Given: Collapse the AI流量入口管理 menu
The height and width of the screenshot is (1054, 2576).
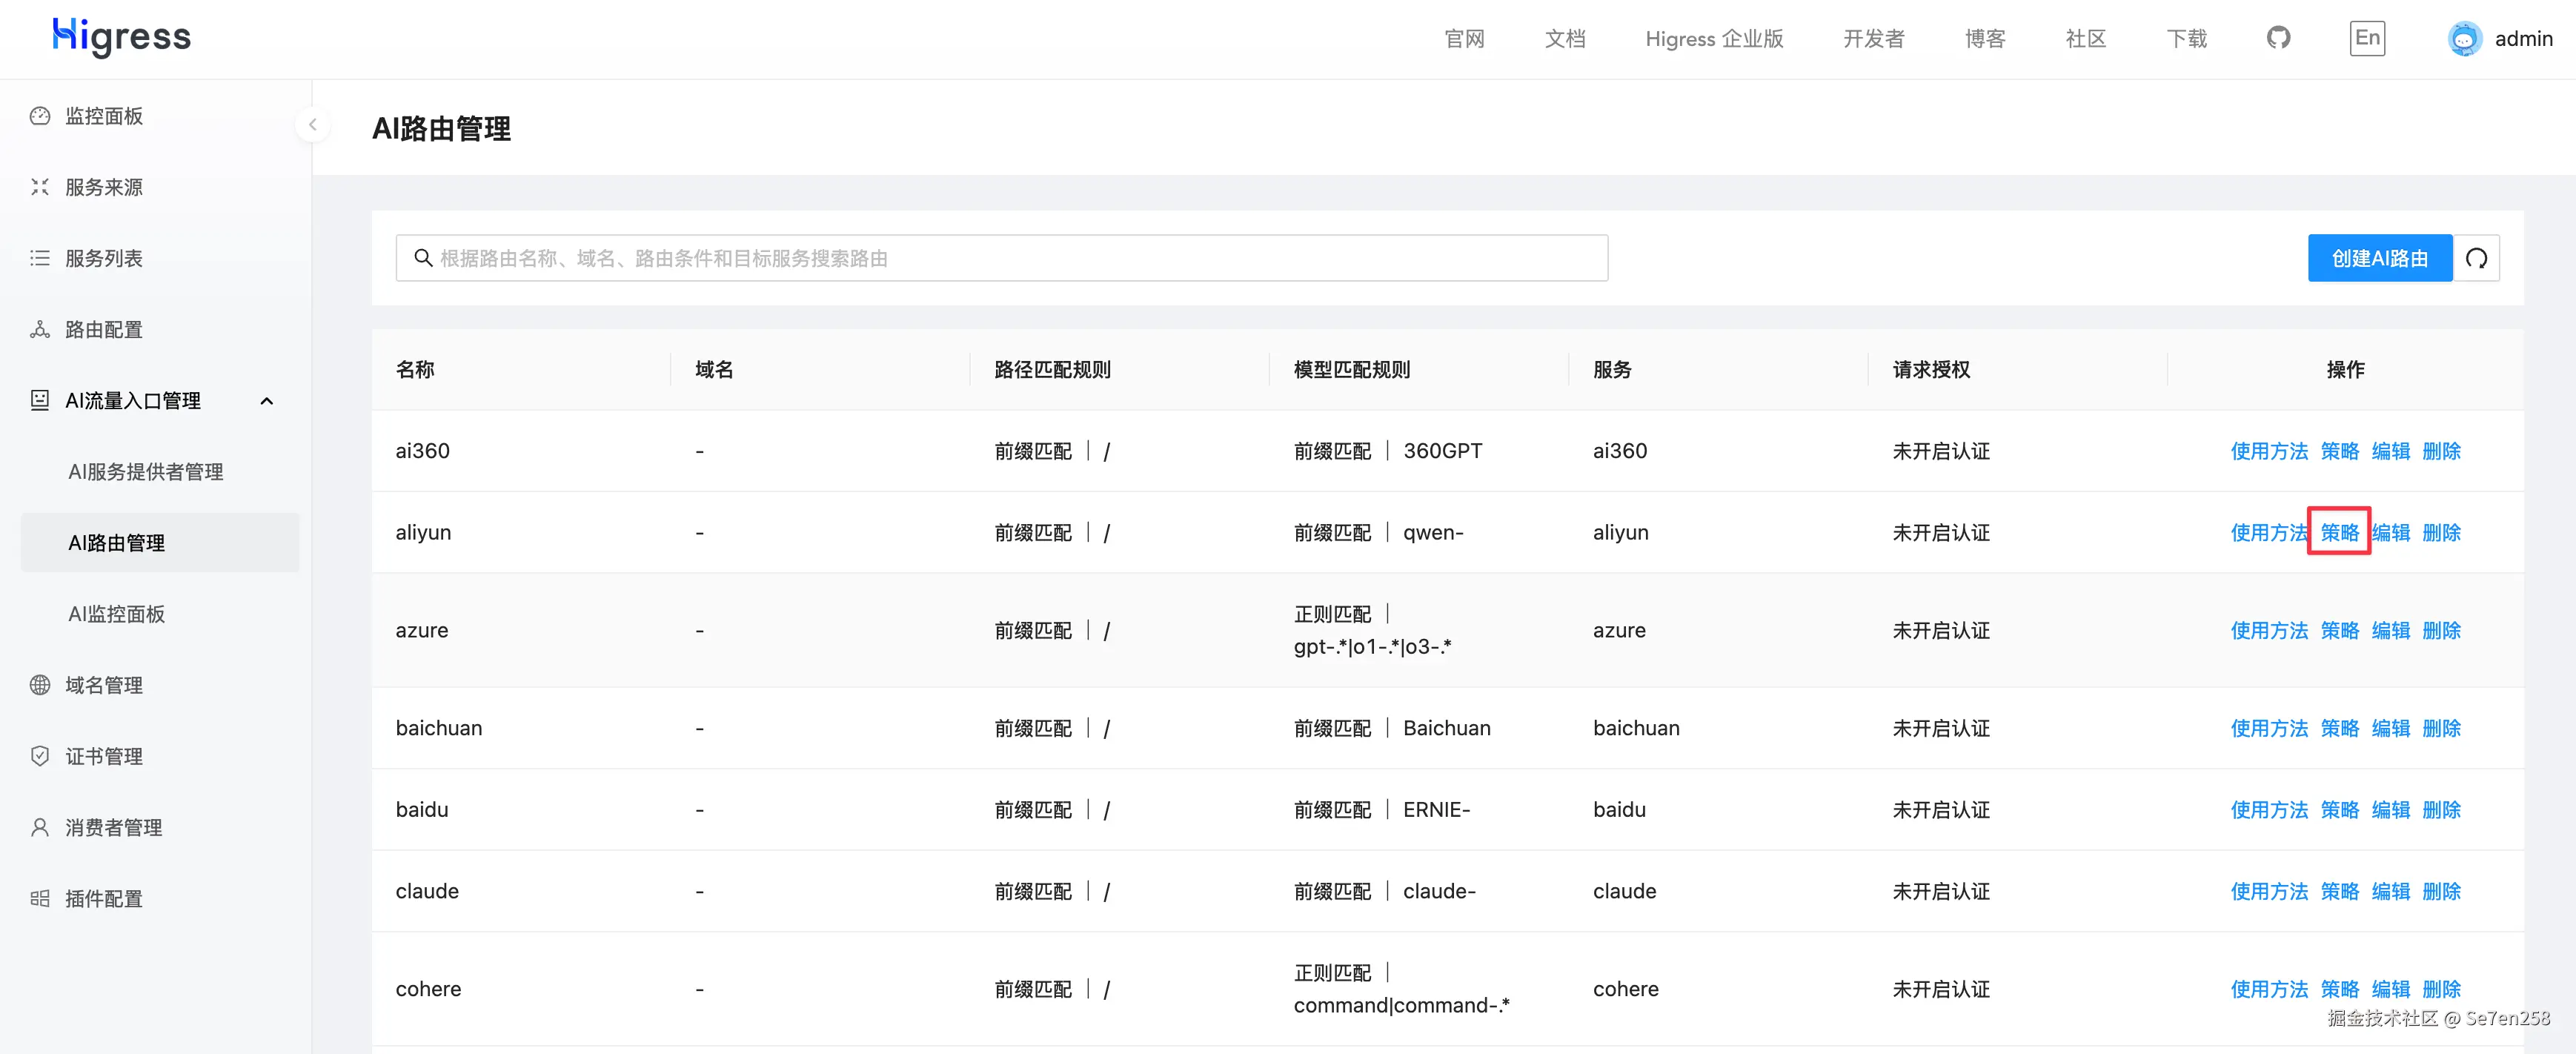Looking at the screenshot, I should pos(266,401).
